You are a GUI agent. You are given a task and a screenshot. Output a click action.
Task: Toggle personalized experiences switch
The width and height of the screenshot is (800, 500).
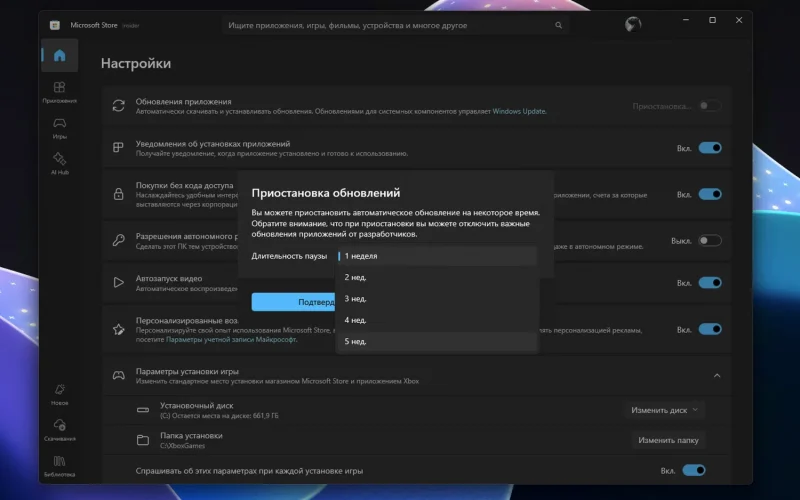point(710,329)
